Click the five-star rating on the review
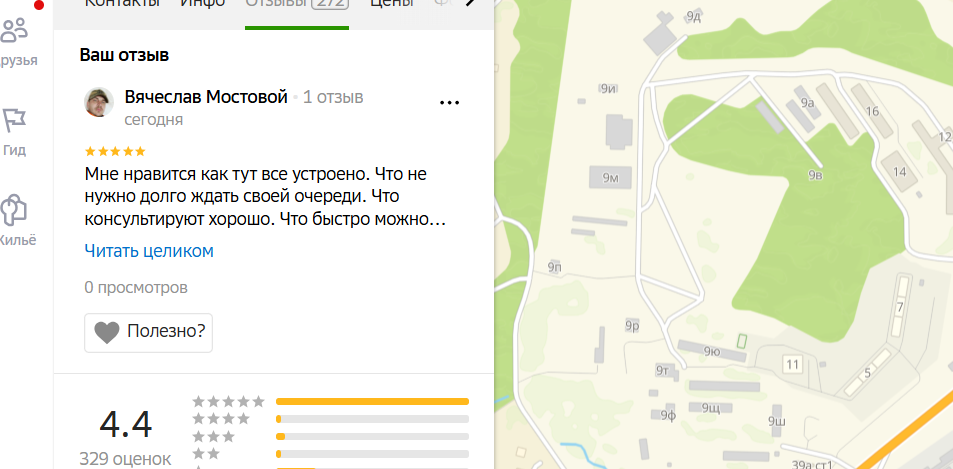 pos(115,151)
